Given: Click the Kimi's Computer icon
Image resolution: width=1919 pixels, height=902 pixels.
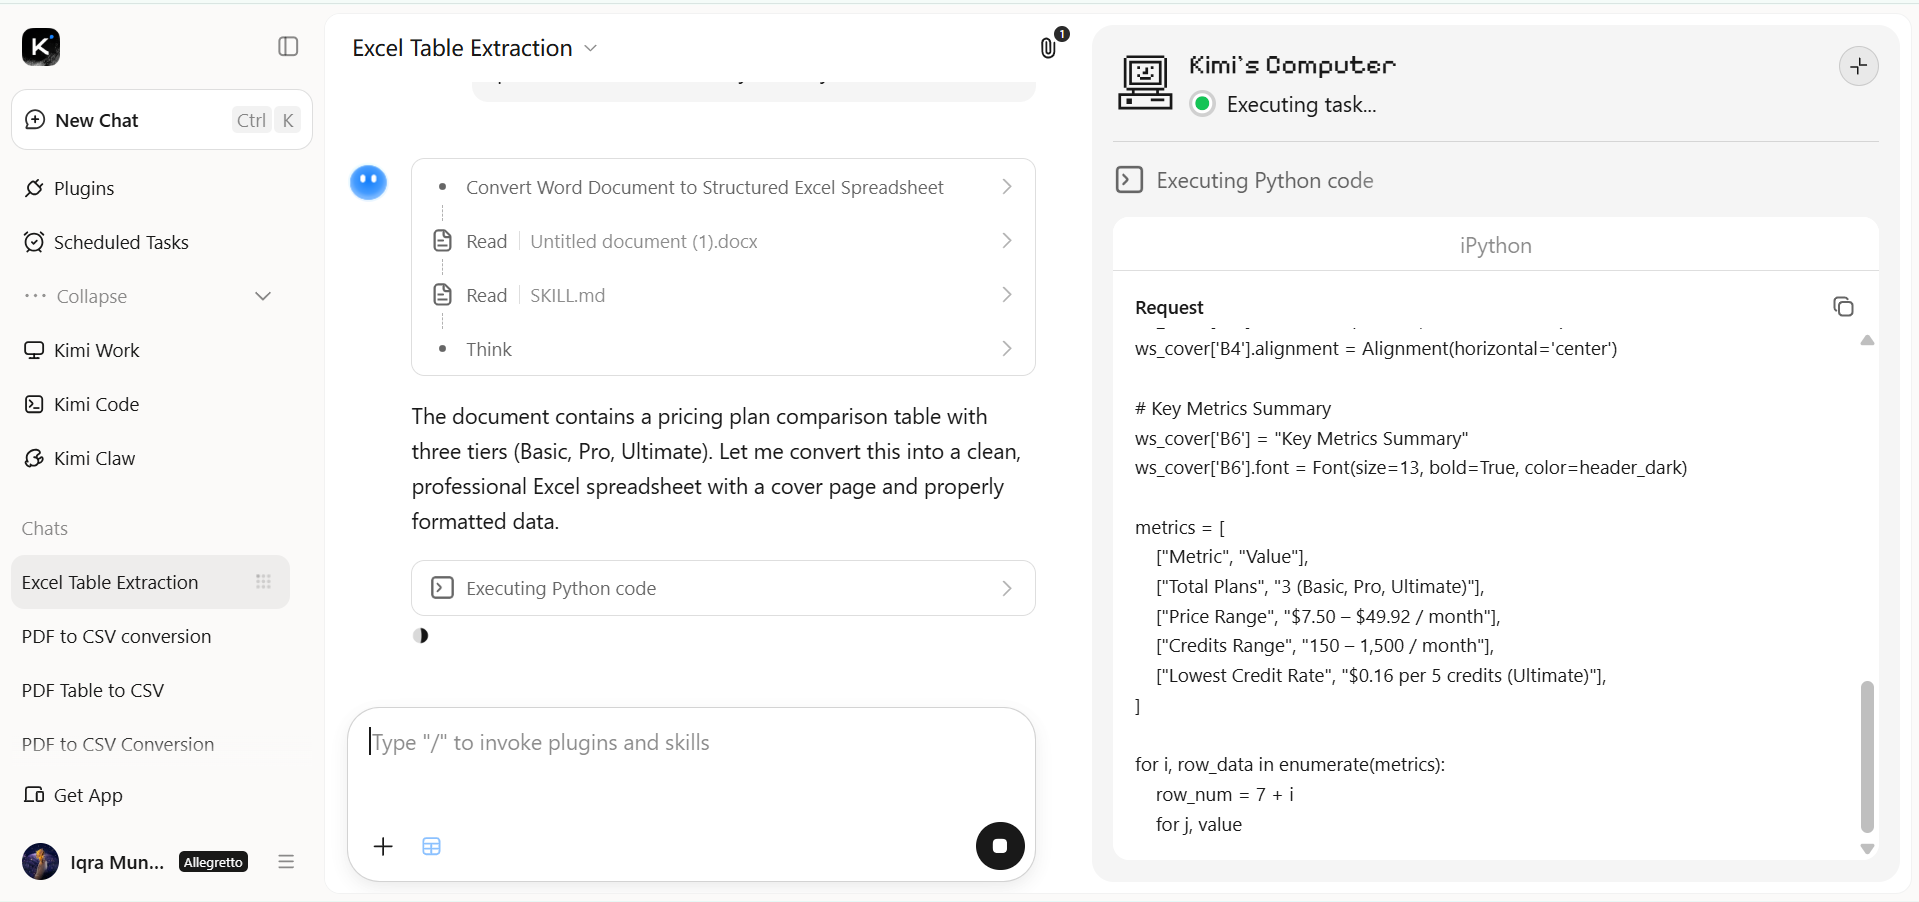Looking at the screenshot, I should (1145, 82).
